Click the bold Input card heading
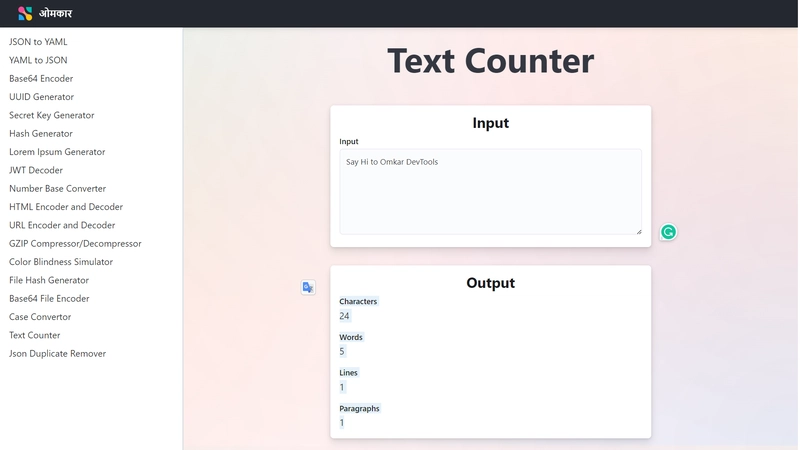Viewport: 800px width, 450px height. [x=490, y=123]
